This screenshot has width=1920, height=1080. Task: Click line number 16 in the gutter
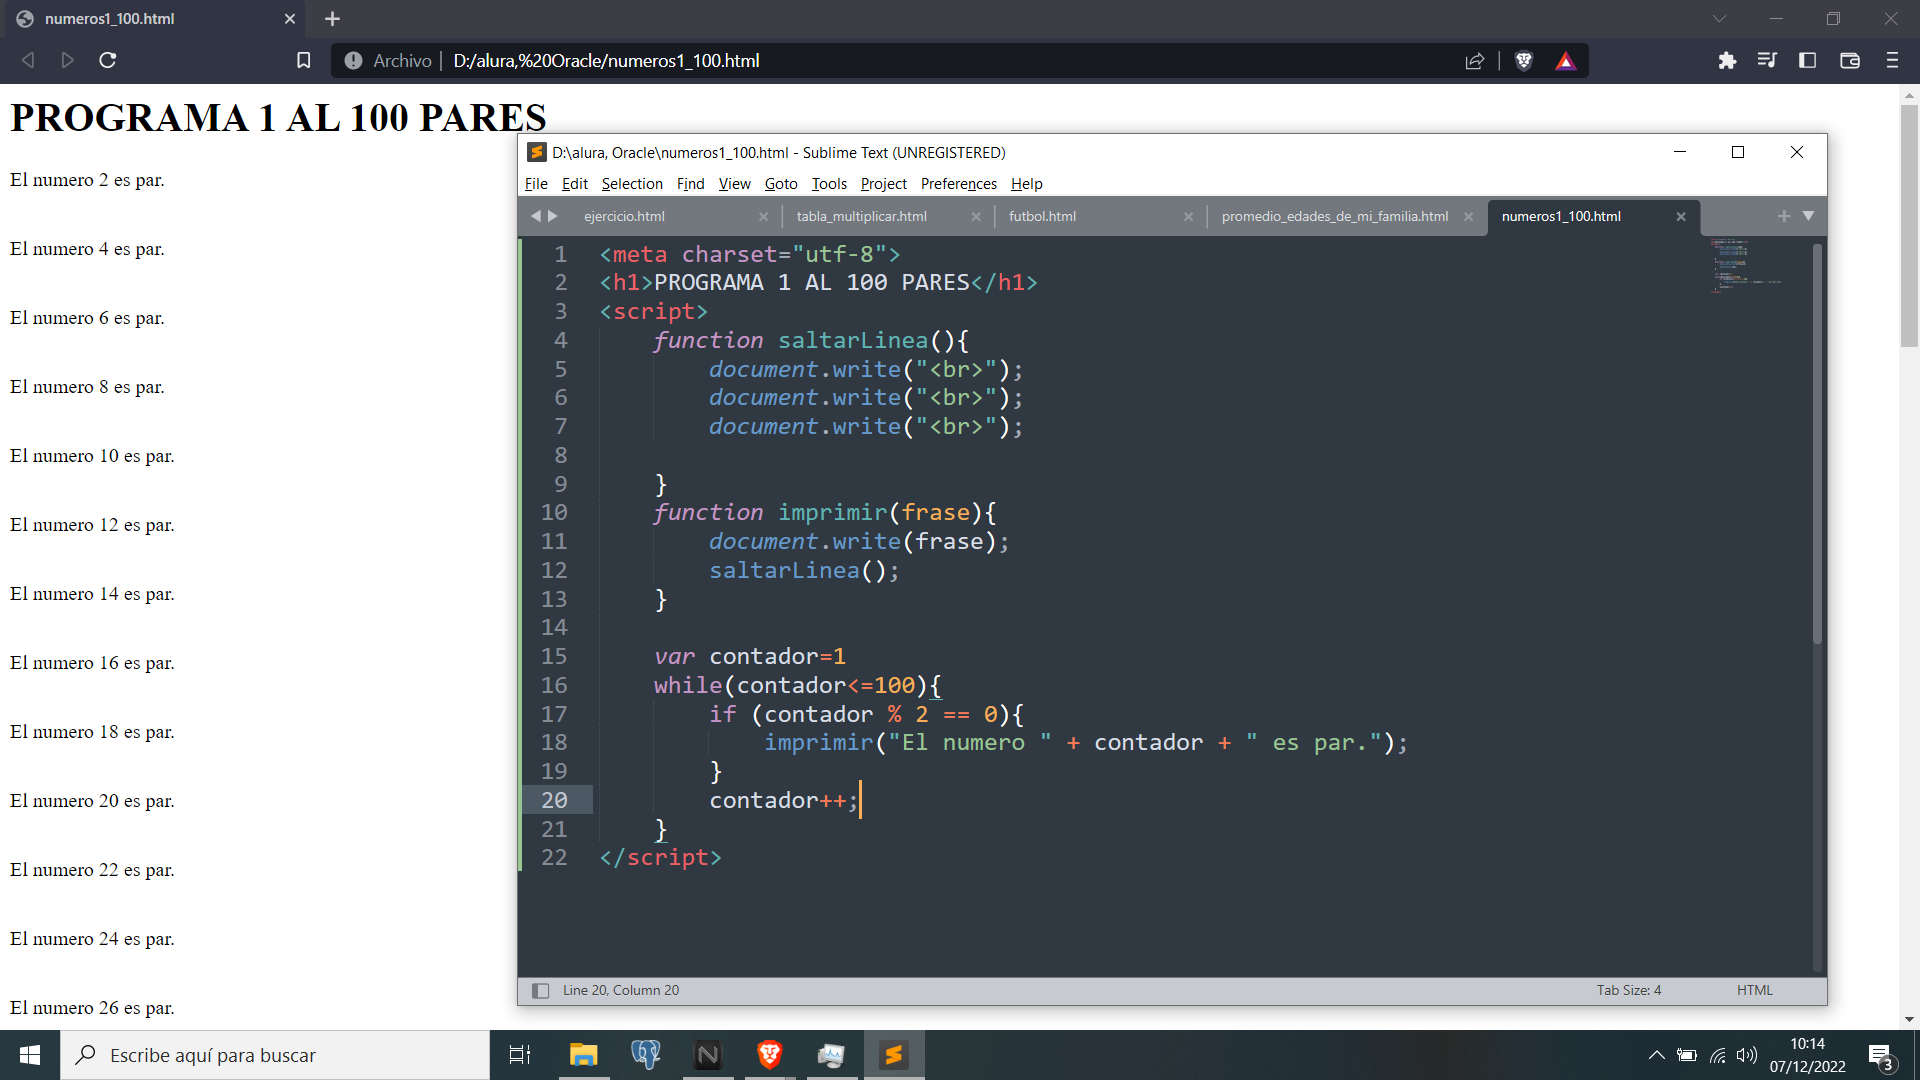(x=554, y=685)
